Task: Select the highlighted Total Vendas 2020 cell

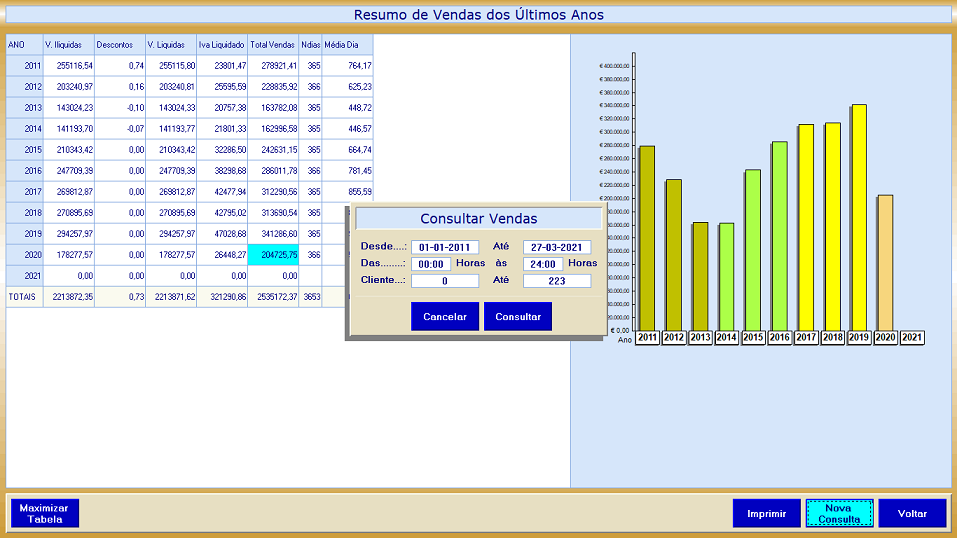Action: [273, 255]
